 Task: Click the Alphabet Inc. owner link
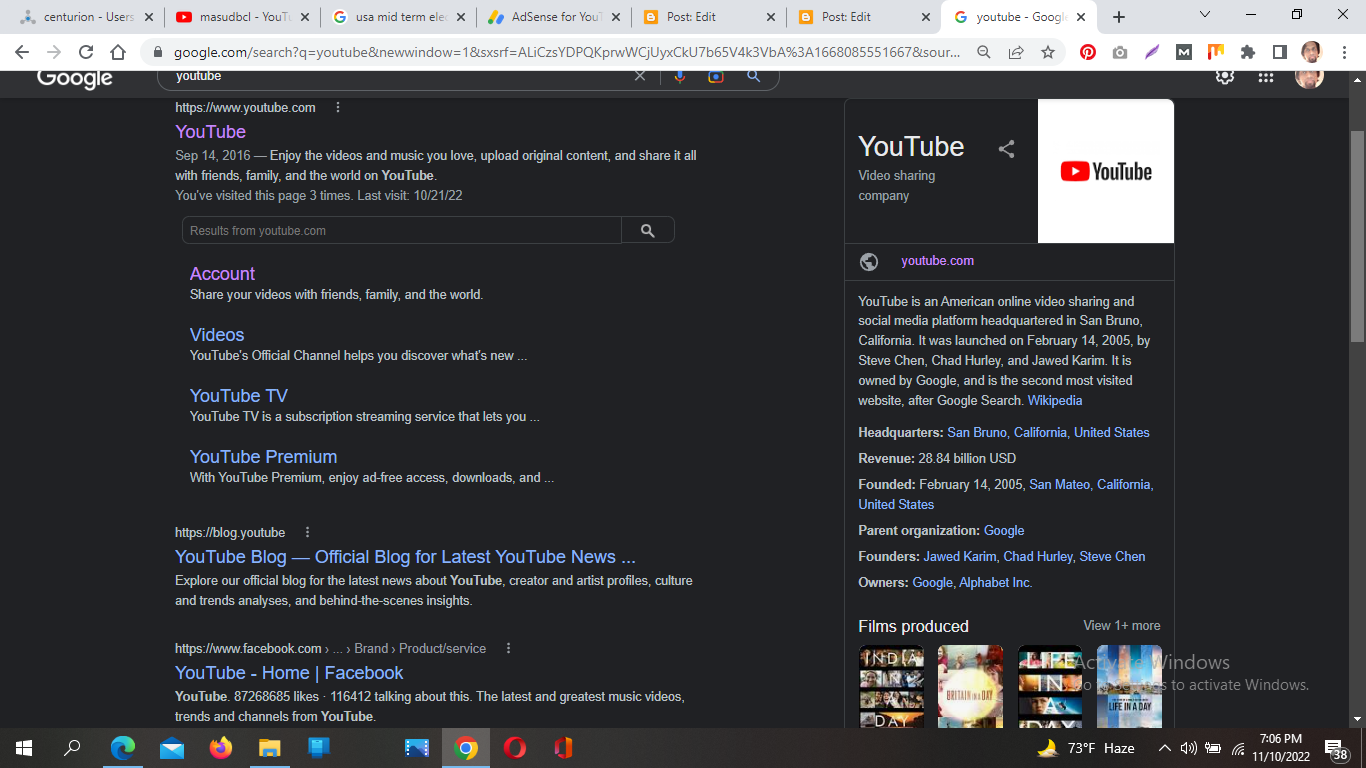click(x=995, y=582)
